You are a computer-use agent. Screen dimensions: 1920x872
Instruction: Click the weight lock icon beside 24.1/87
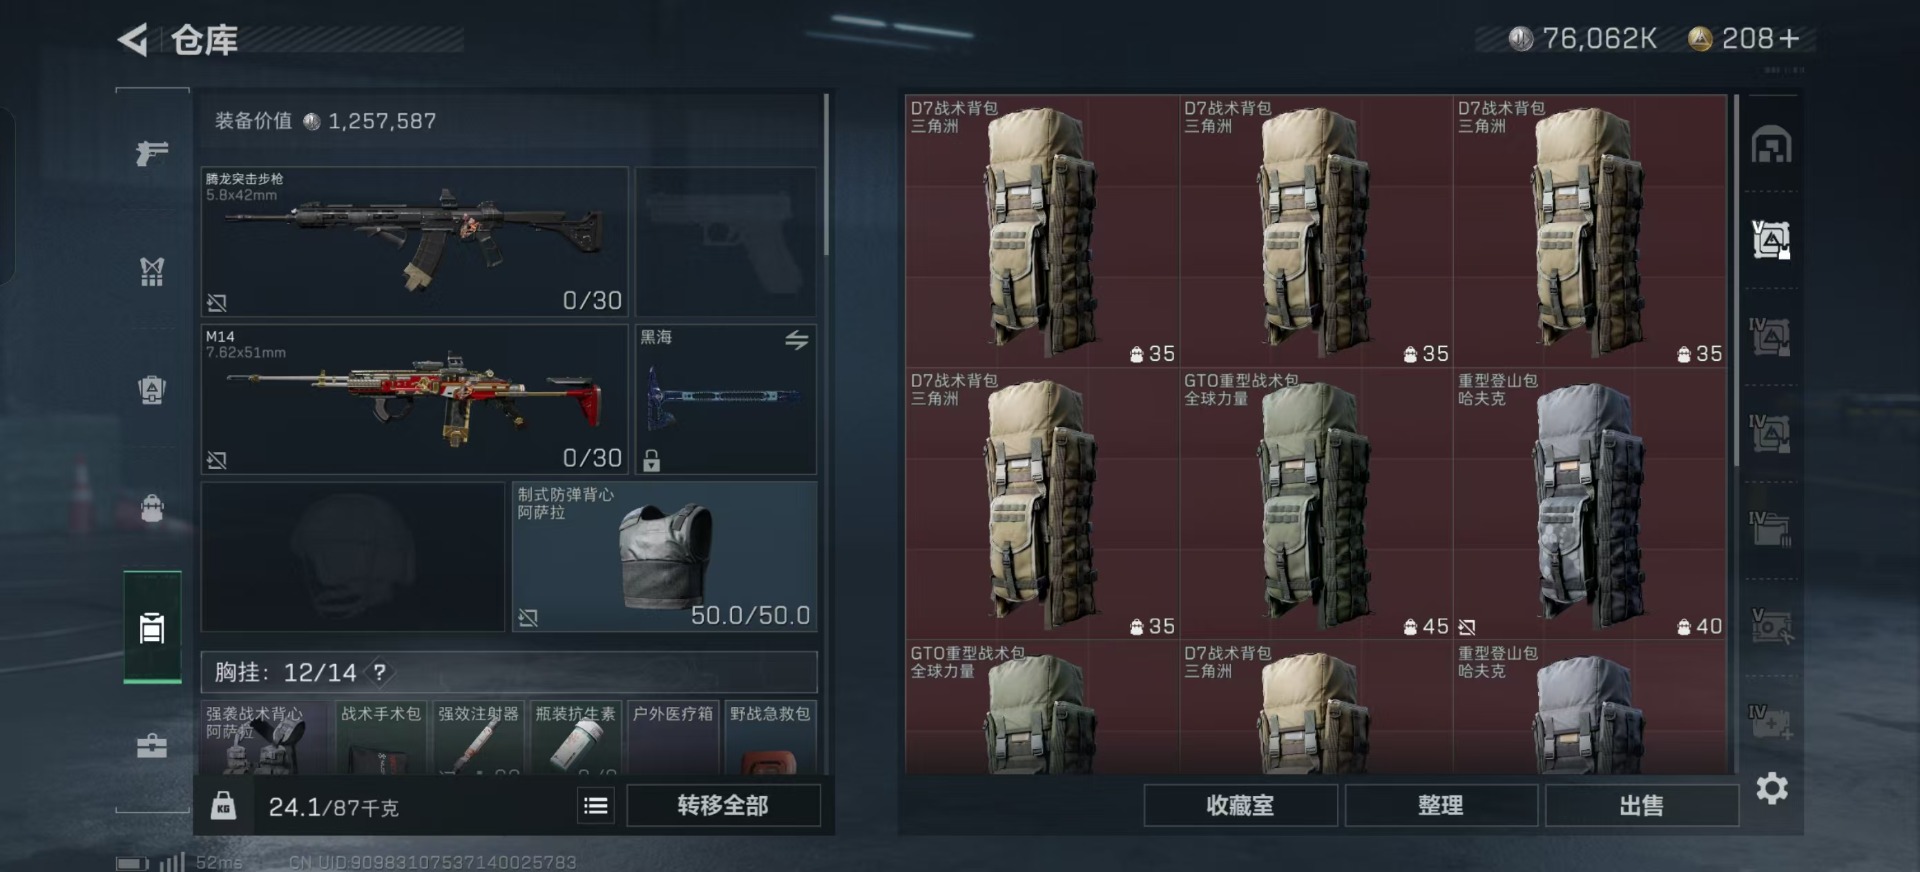click(224, 806)
